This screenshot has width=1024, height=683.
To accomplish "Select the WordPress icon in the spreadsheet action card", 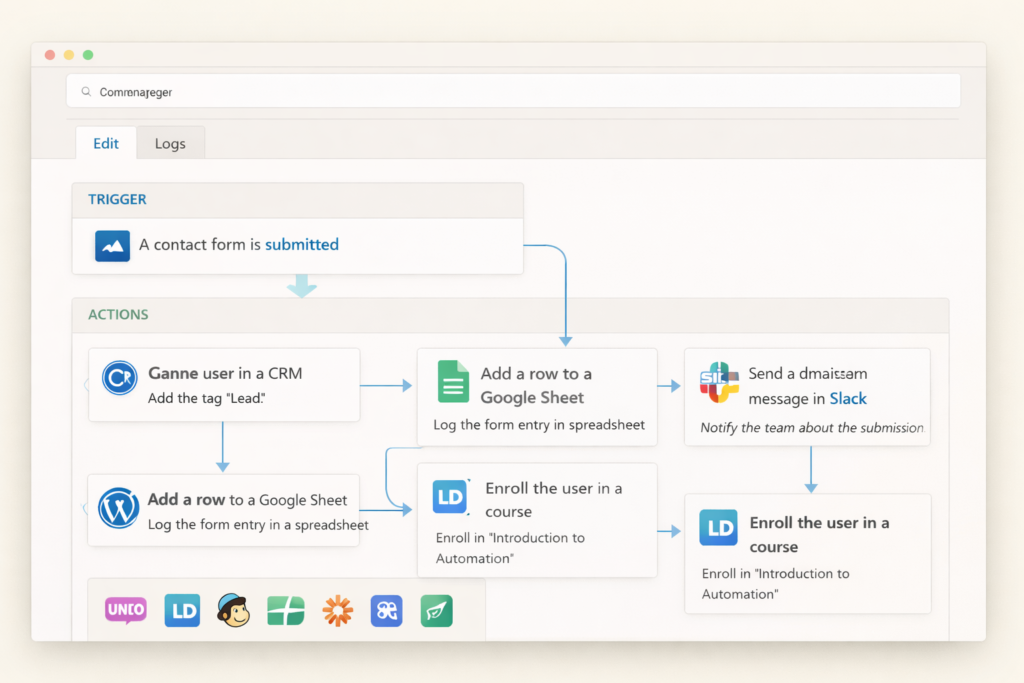I will [119, 510].
